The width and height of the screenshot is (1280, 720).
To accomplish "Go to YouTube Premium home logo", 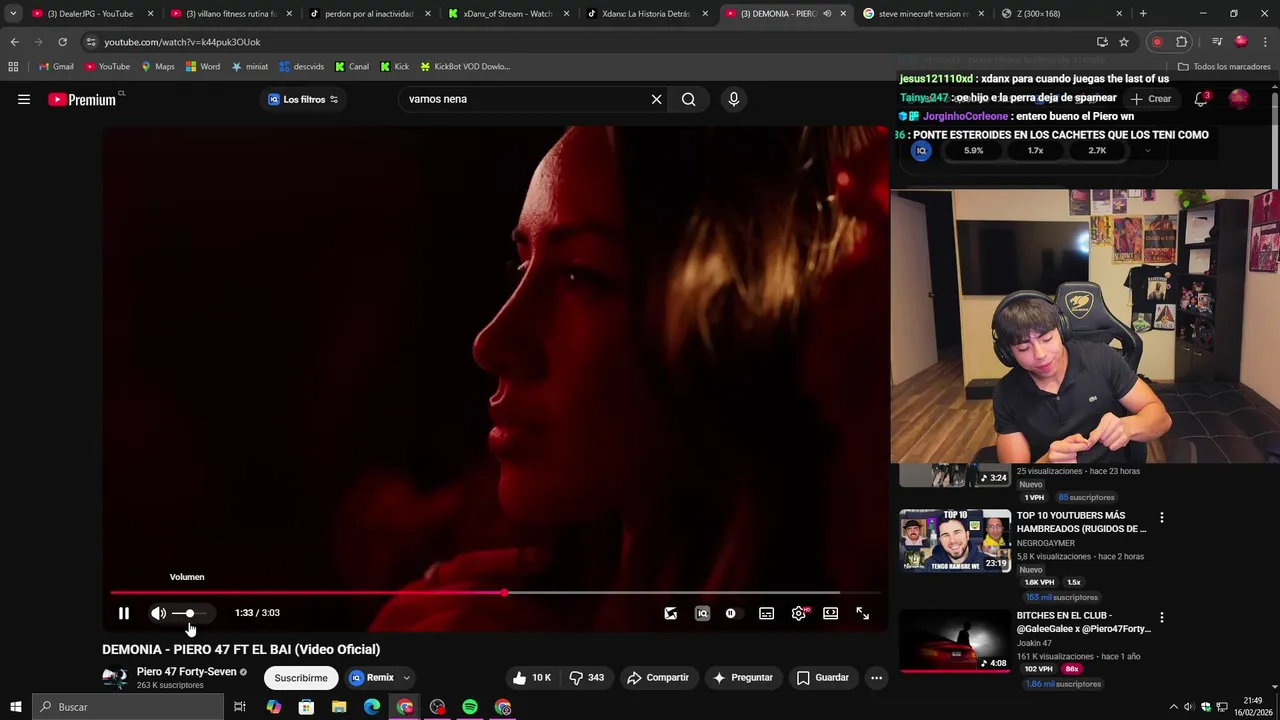I will (83, 99).
